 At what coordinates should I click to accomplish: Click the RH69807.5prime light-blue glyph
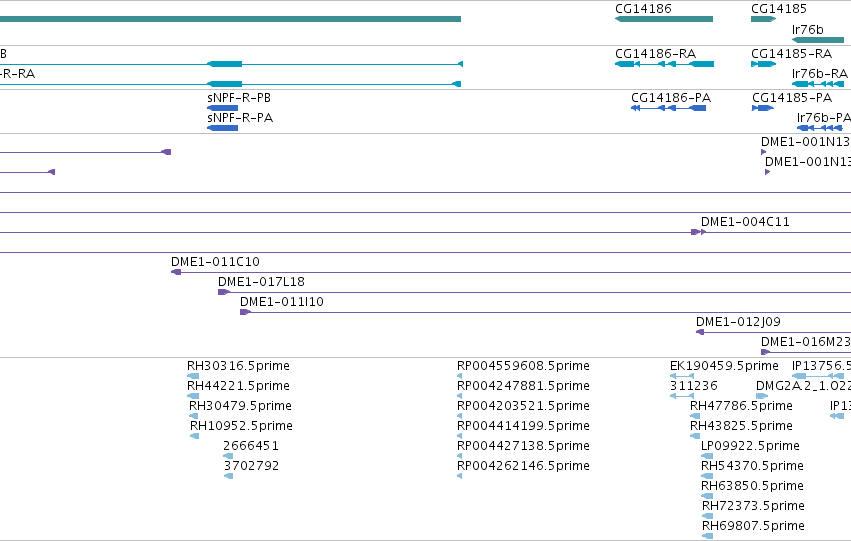pyautogui.click(x=707, y=536)
